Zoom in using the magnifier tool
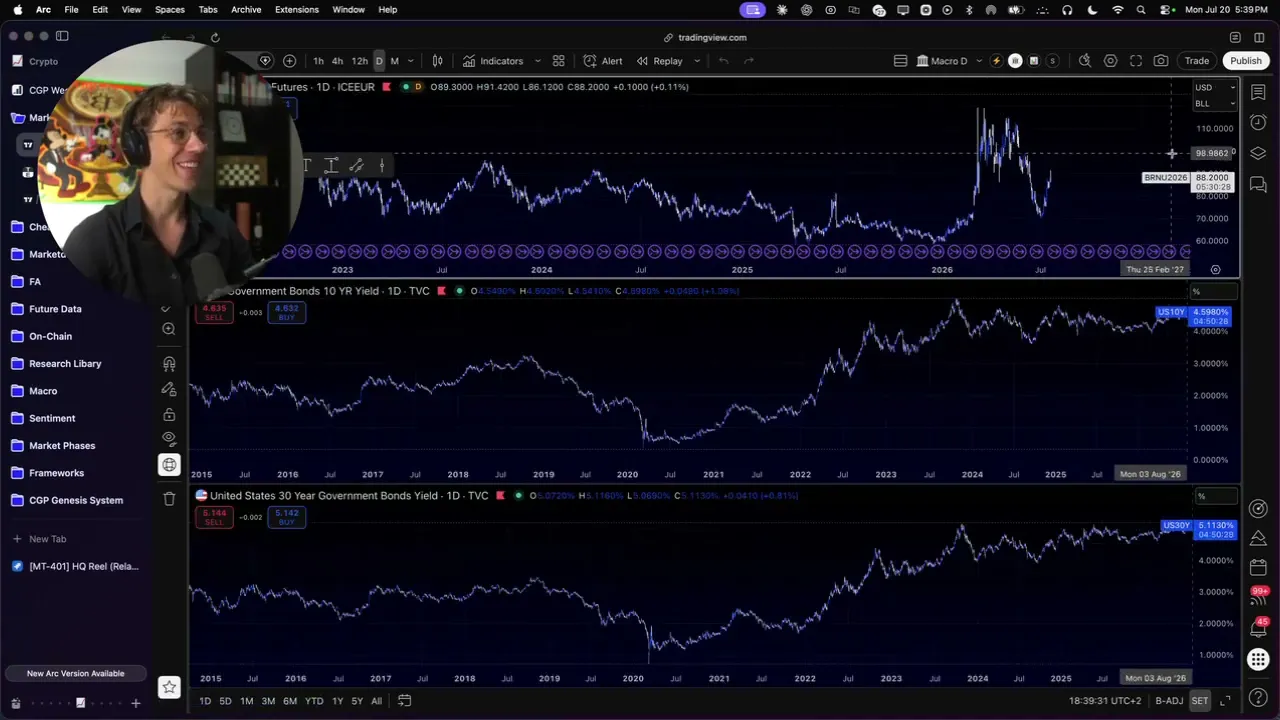1280x720 pixels. click(x=169, y=328)
